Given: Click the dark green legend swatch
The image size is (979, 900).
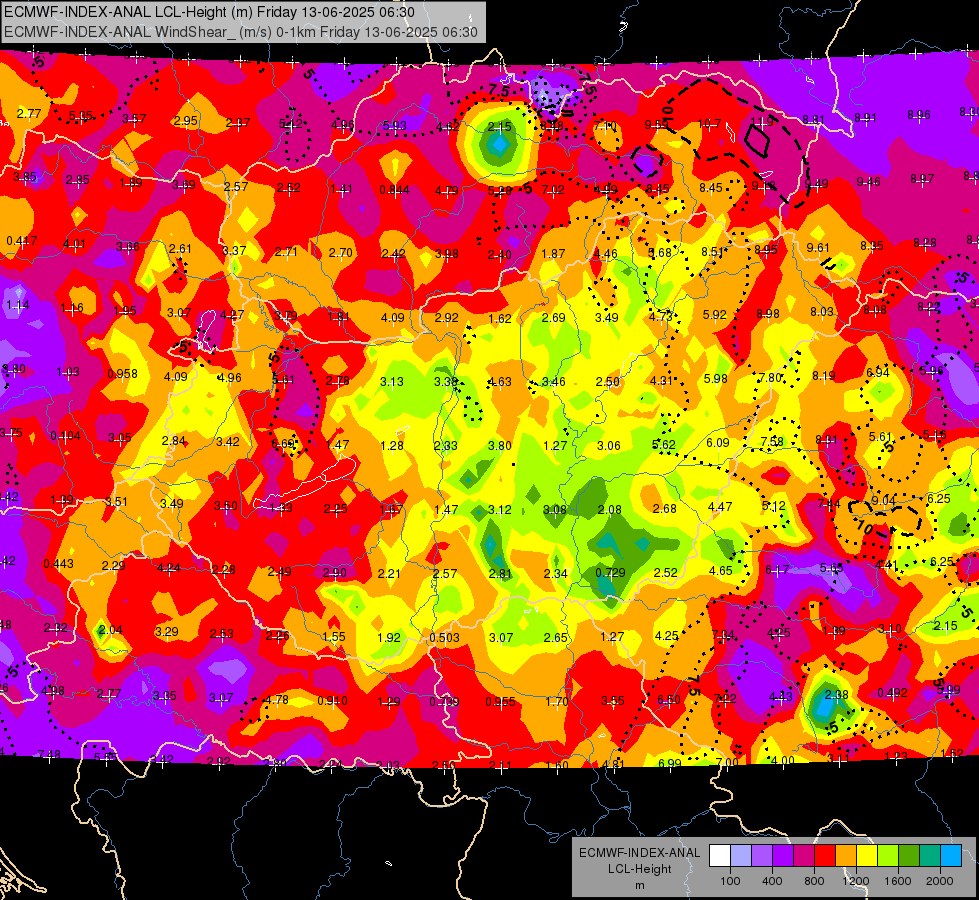Looking at the screenshot, I should pyautogui.click(x=909, y=856).
